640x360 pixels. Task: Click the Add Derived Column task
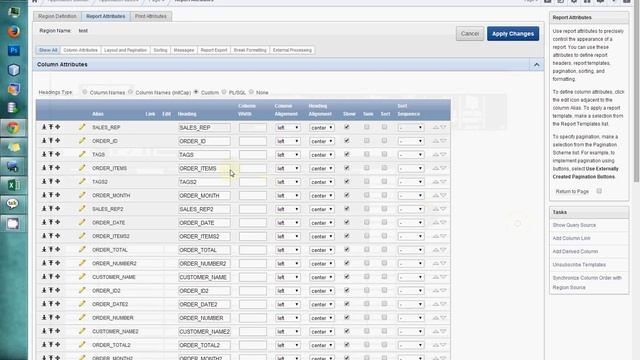tap(575, 251)
